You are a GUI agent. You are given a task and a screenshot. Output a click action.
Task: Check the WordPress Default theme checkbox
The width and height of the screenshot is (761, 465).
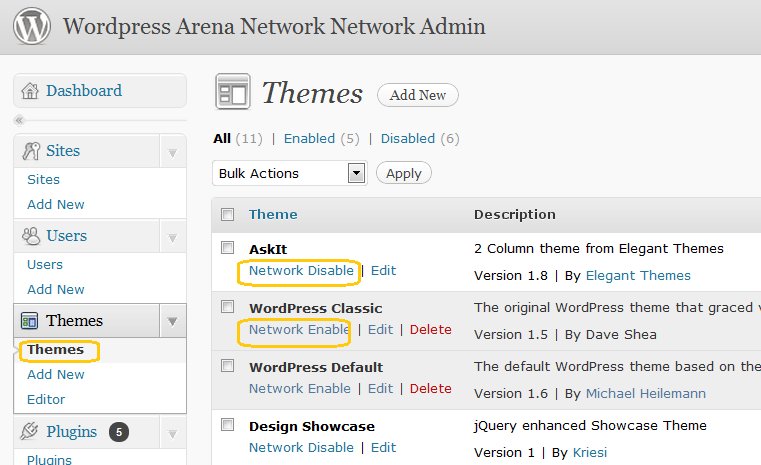point(228,365)
